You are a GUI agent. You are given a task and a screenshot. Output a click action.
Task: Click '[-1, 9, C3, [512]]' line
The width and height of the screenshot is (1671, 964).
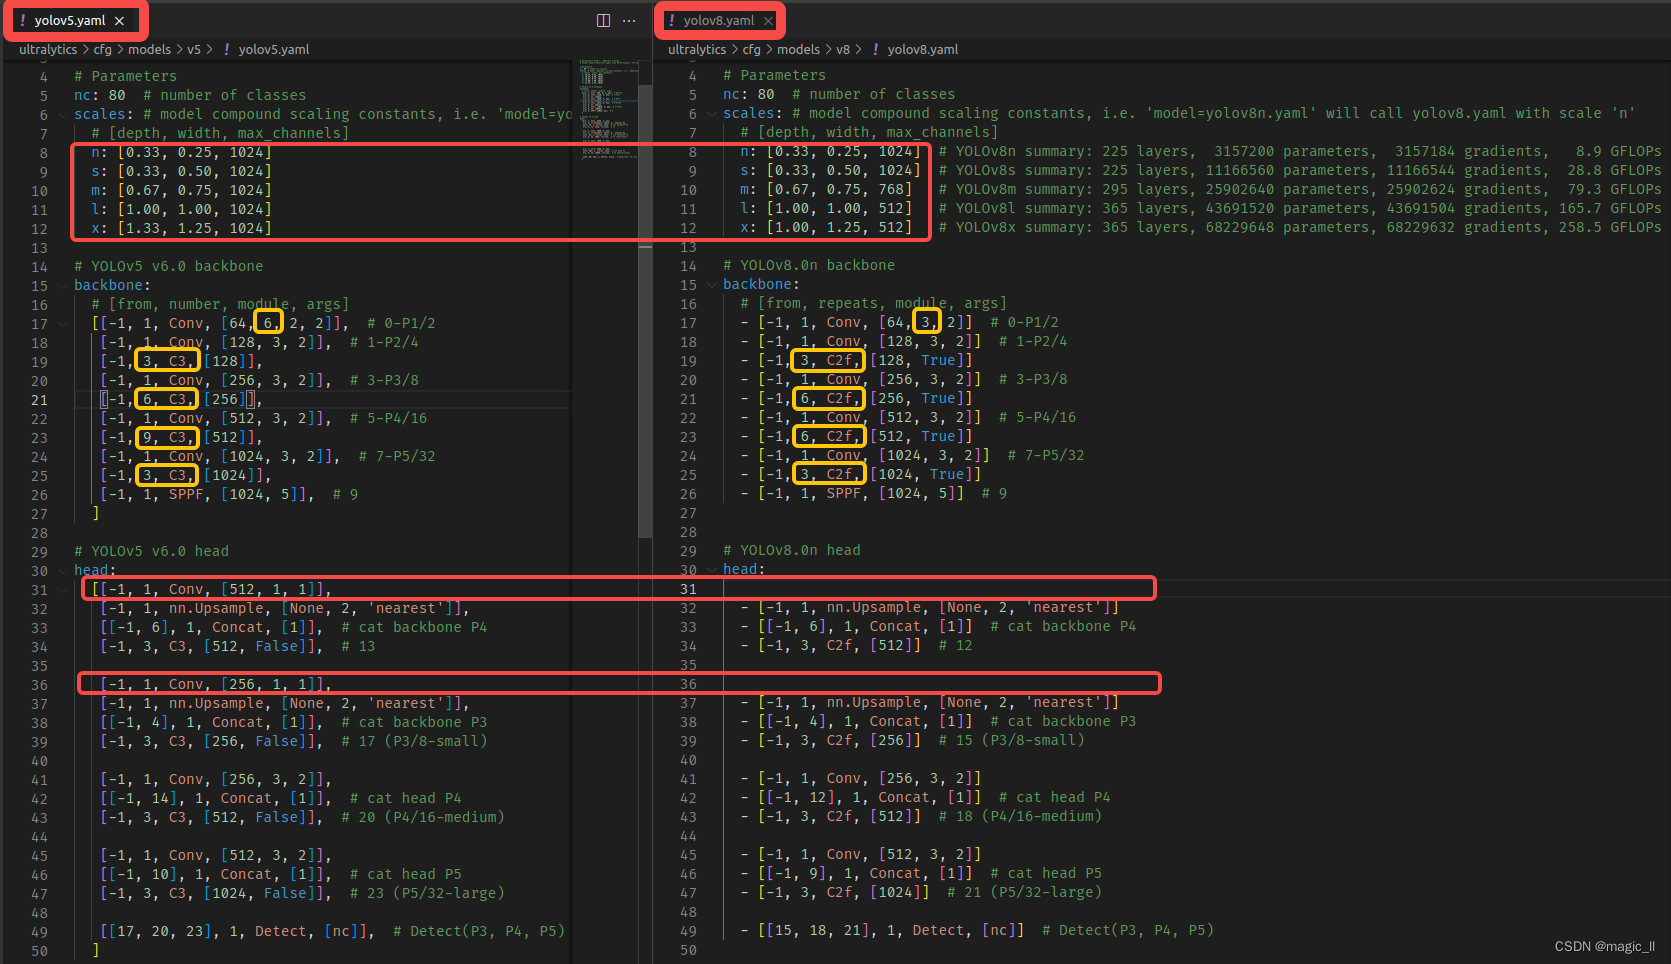[181, 437]
